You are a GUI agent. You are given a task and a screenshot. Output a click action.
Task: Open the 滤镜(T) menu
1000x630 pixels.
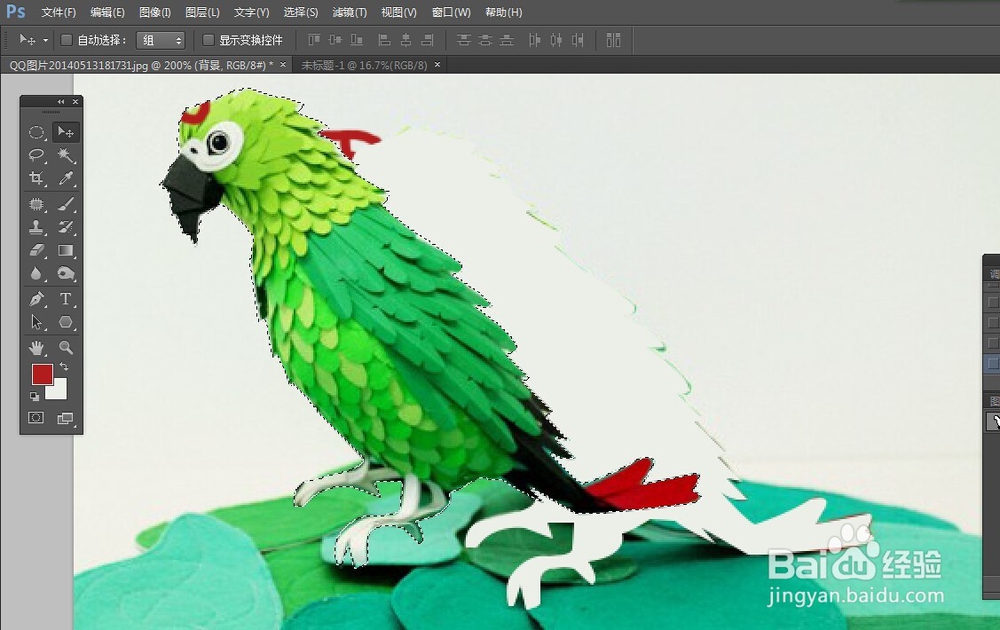[x=349, y=12]
